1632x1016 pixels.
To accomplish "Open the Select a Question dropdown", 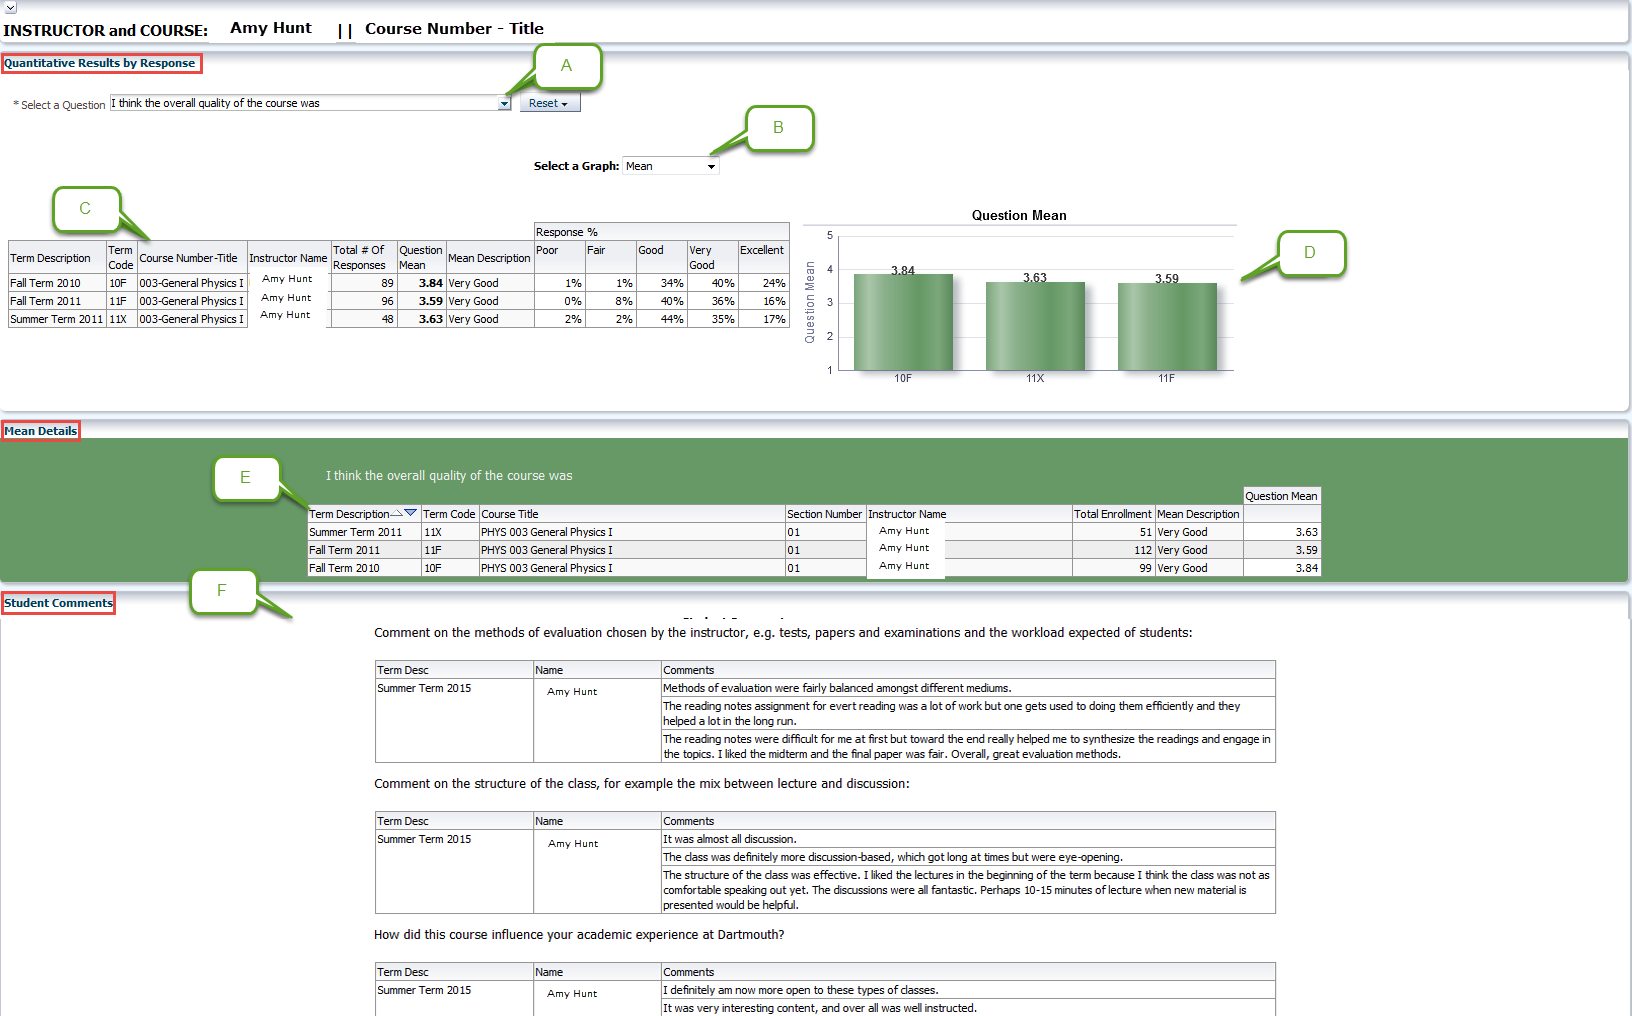I will [x=504, y=104].
